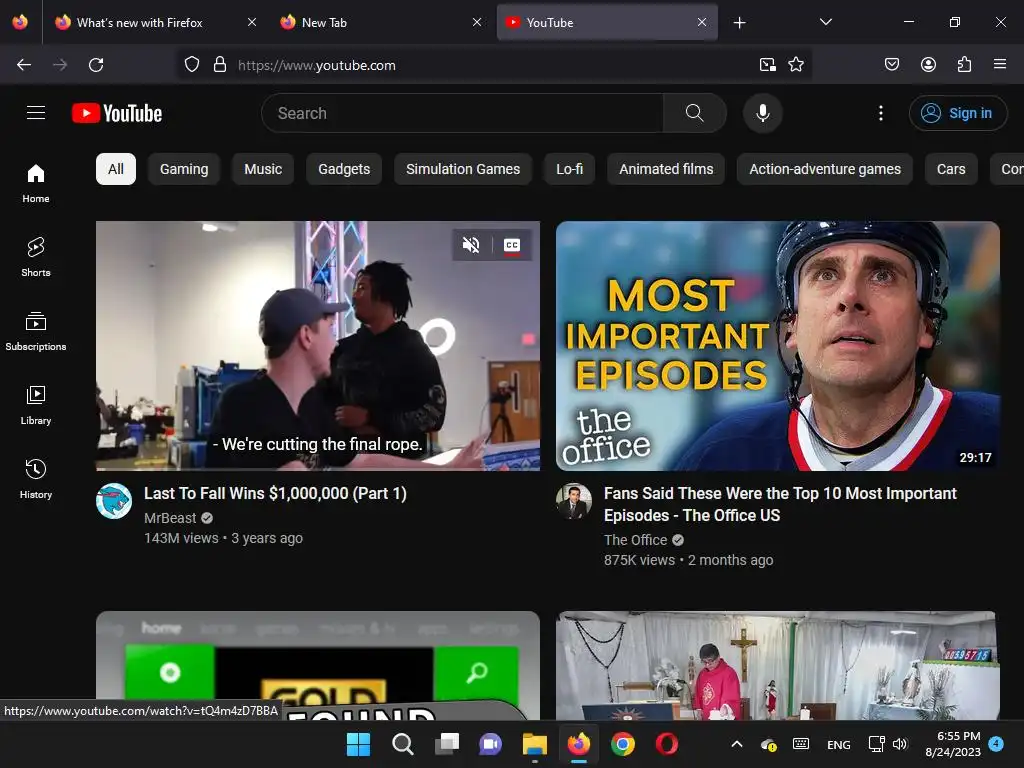Viewport: 1024px width, 768px height.
Task: Open the YouTube guide hamburger menu
Action: pos(36,113)
